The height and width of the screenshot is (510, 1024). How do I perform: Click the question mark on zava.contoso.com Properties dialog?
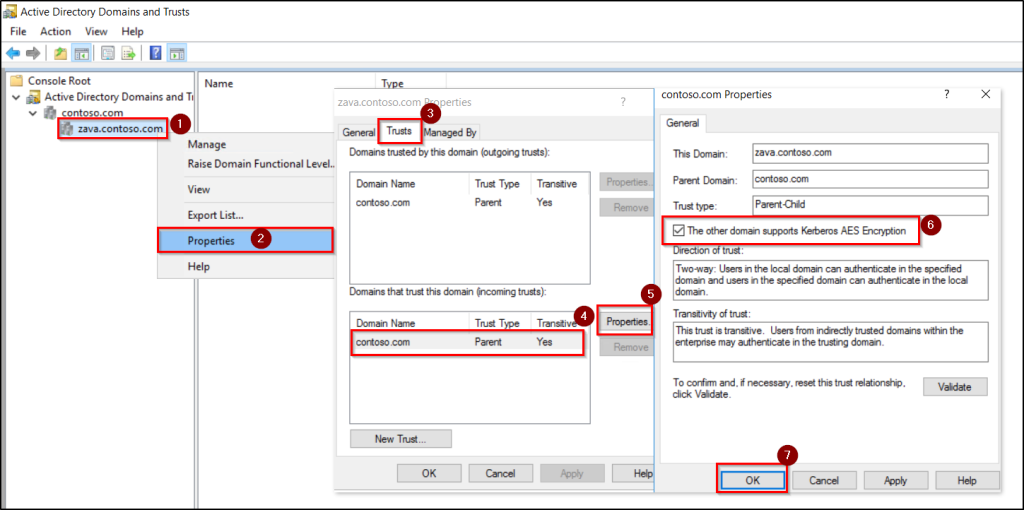click(x=622, y=102)
